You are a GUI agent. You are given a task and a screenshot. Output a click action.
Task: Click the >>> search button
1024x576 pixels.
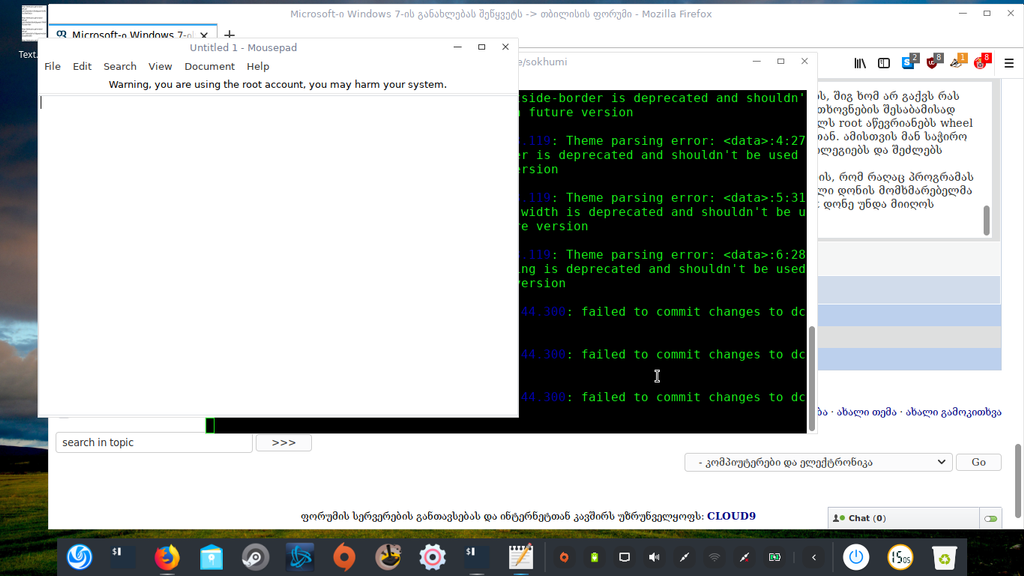pos(283,443)
